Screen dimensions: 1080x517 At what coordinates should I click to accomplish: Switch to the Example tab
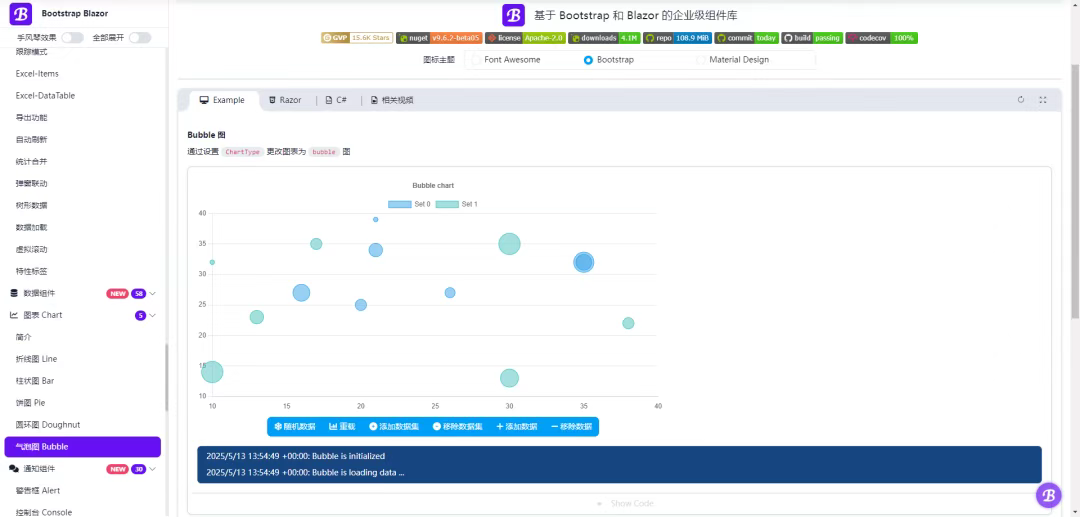coord(222,100)
